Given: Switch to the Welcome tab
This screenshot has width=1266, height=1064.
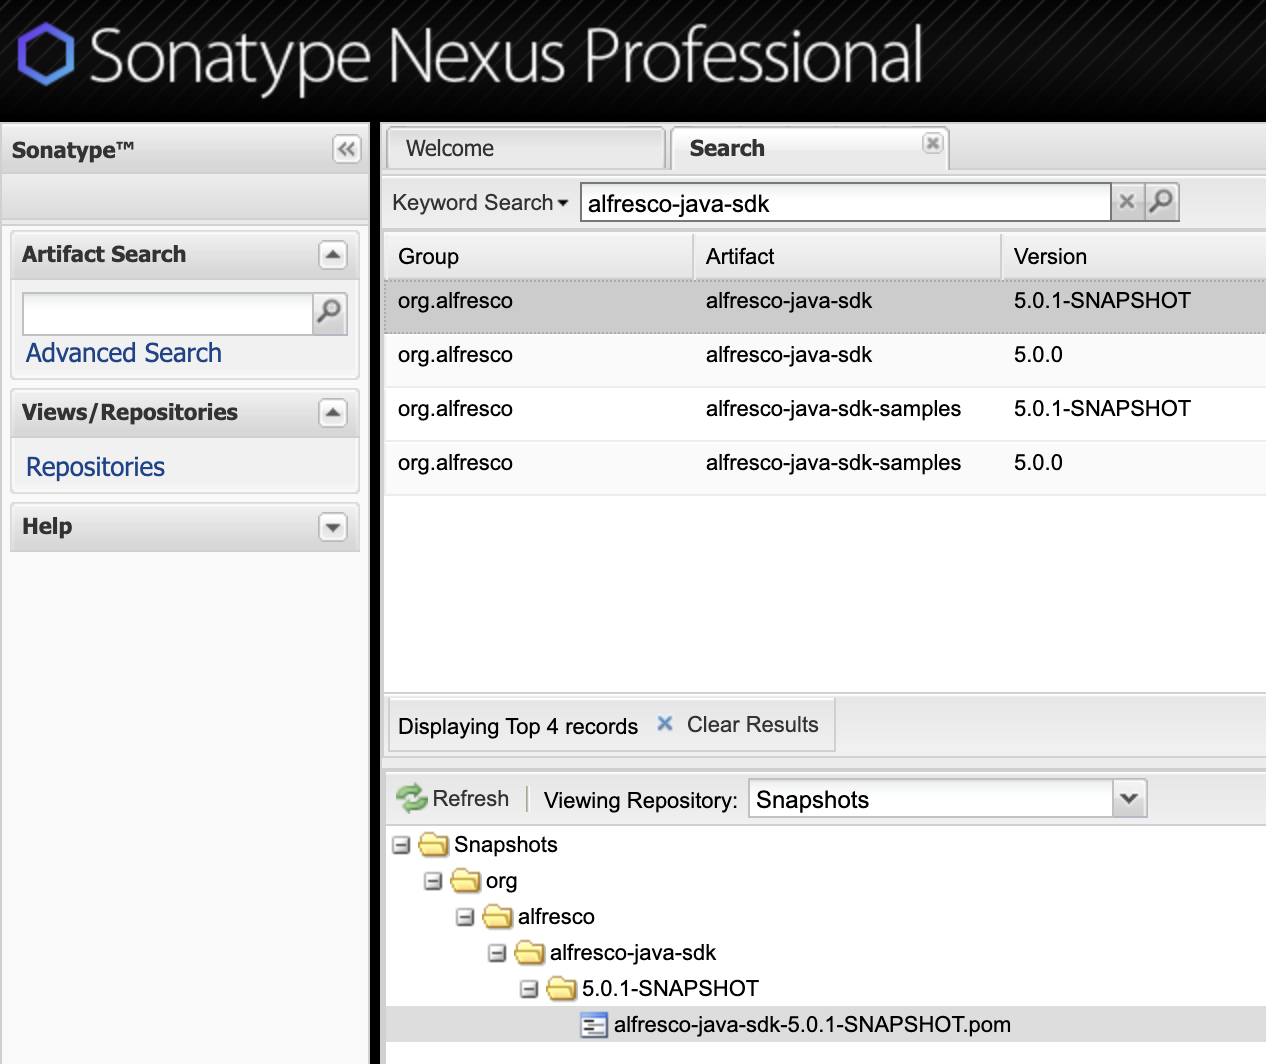Looking at the screenshot, I should 450,149.
